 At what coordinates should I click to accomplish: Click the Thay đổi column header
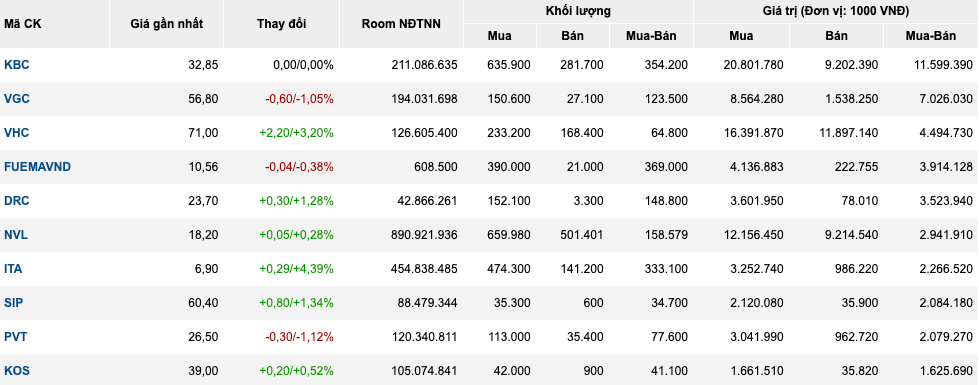pyautogui.click(x=282, y=24)
